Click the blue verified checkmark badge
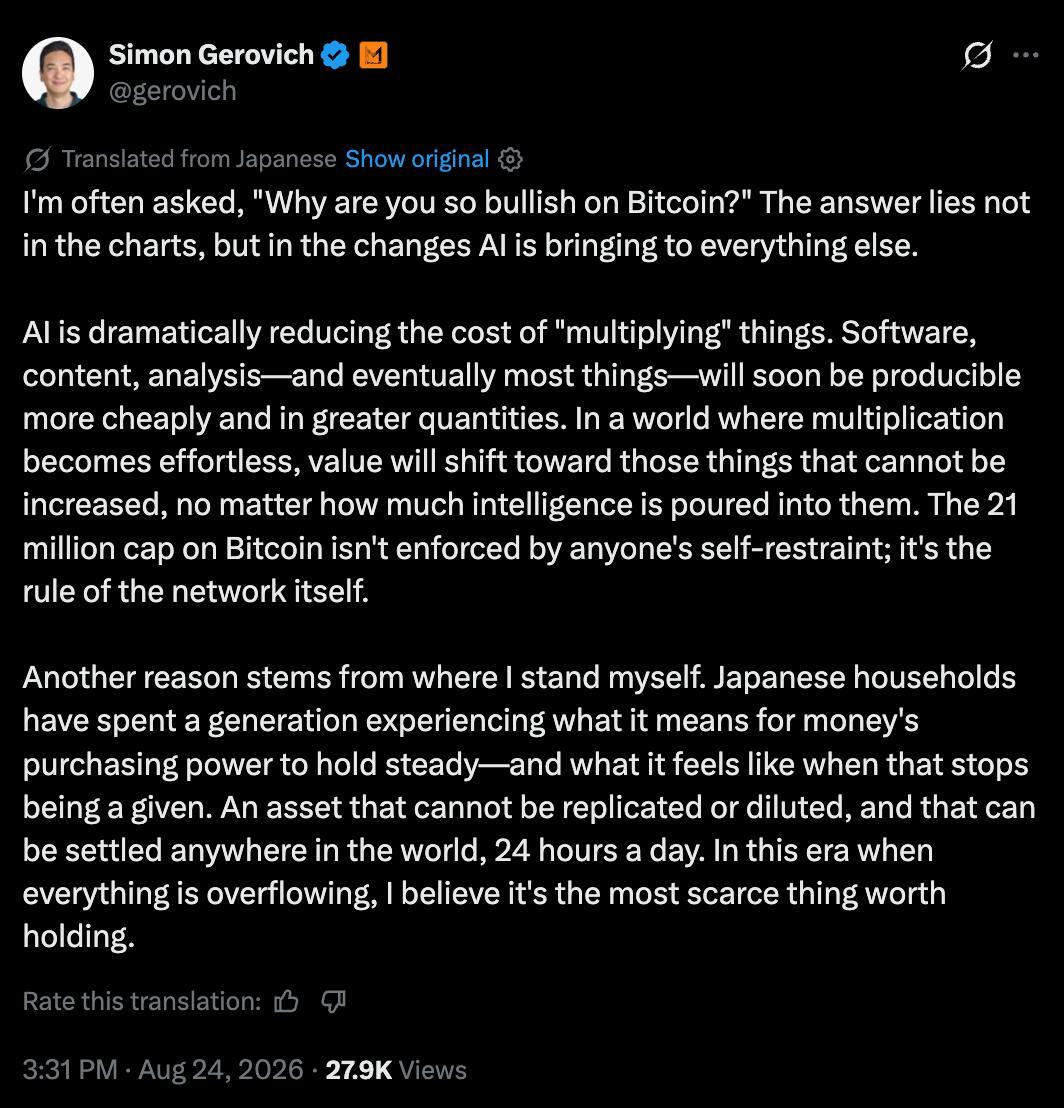This screenshot has height=1108, width=1064. [335, 55]
